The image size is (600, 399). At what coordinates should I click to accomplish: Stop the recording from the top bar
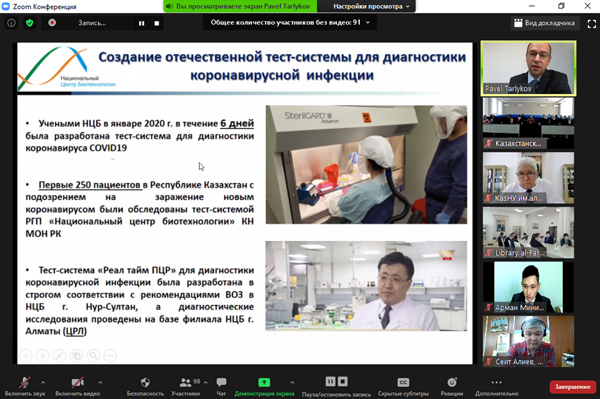click(x=157, y=23)
